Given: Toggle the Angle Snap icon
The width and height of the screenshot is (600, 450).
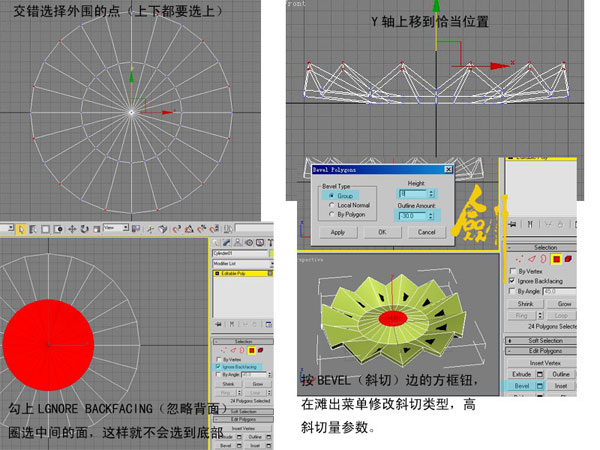Looking at the screenshot, I should [x=176, y=229].
